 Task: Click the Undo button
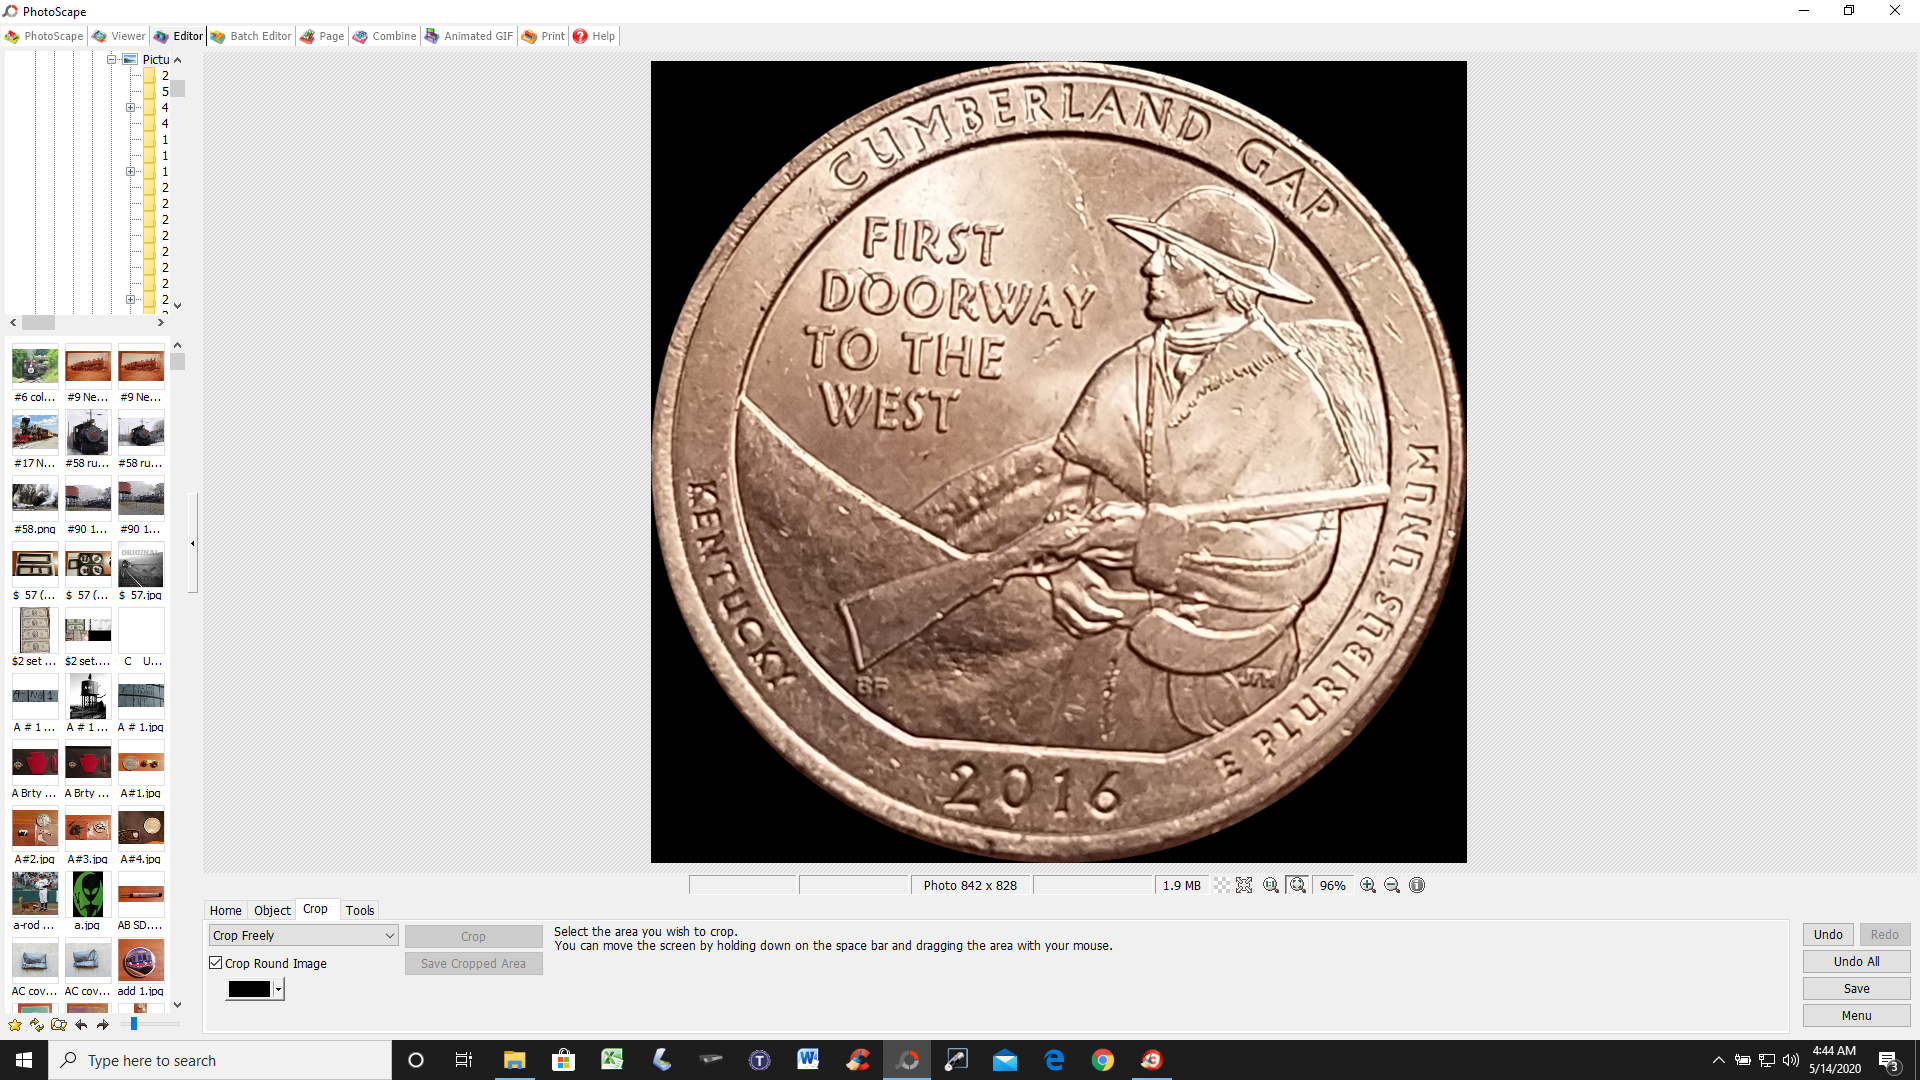pos(1828,934)
